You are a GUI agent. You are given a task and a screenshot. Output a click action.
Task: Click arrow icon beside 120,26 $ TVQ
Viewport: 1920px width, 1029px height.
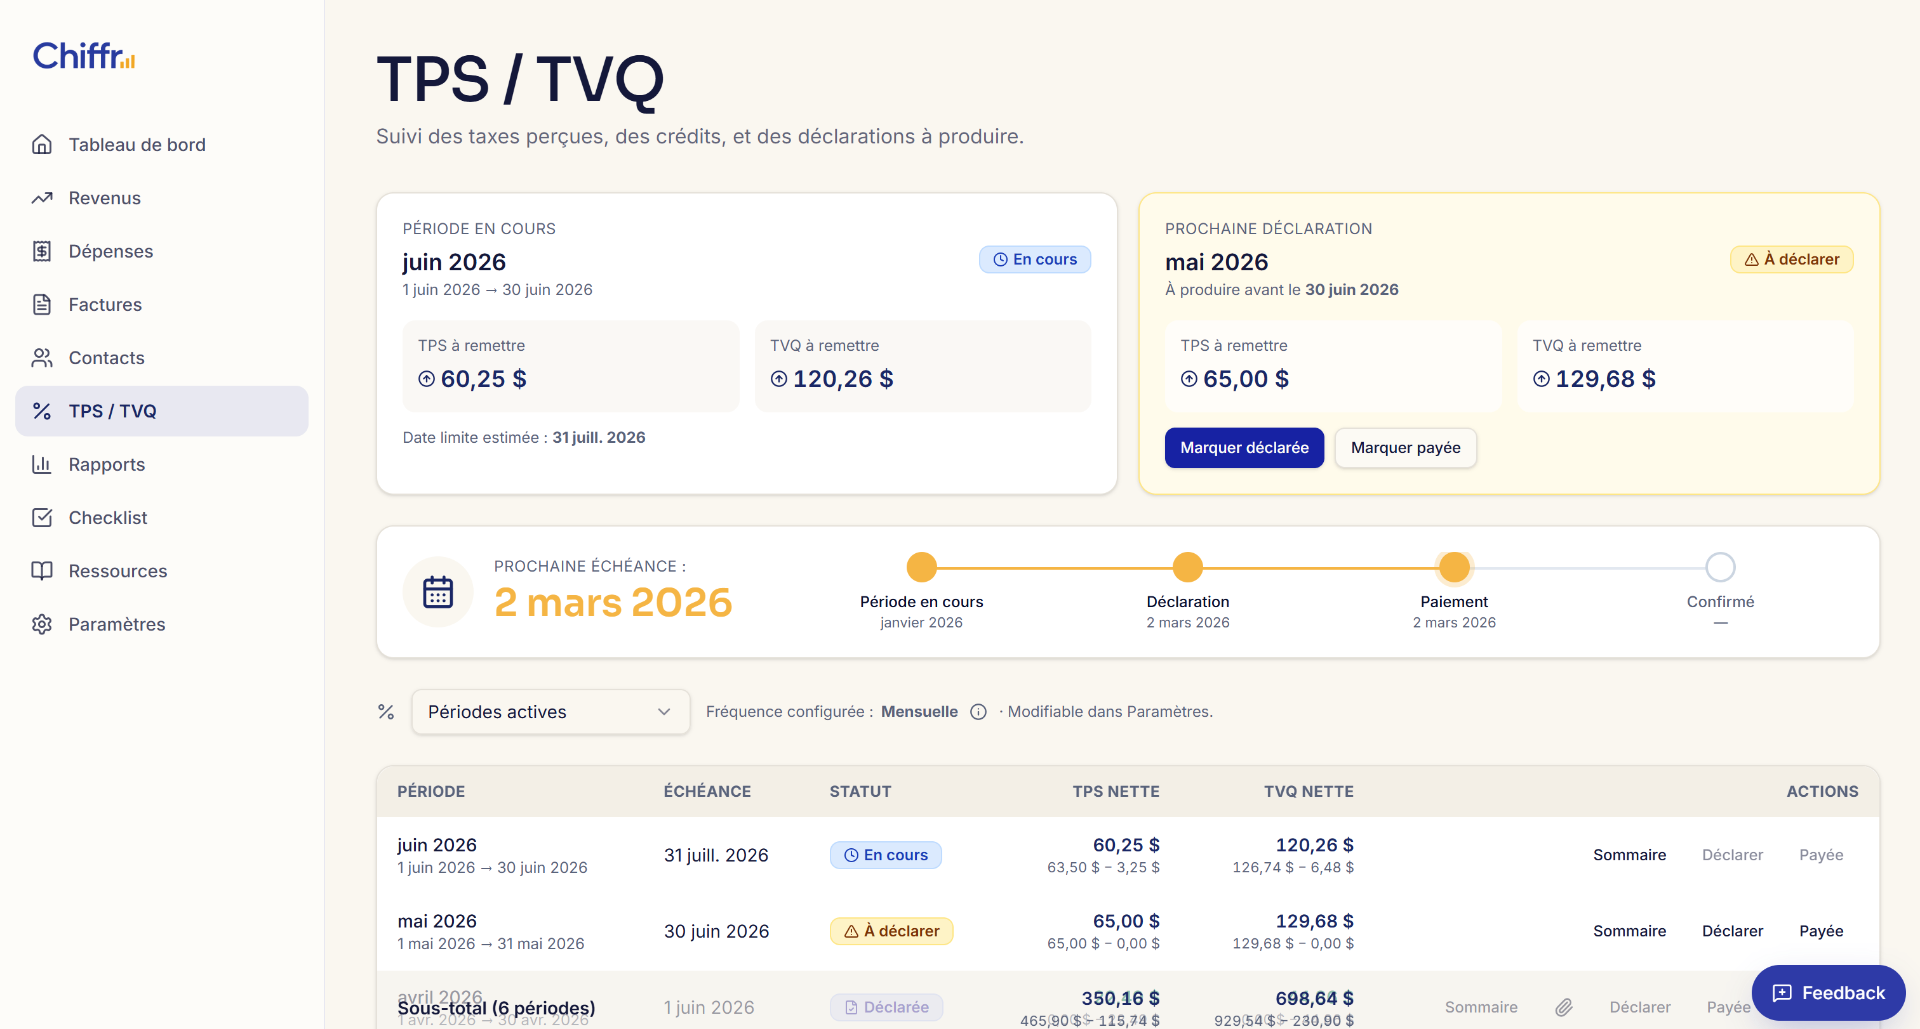779,379
